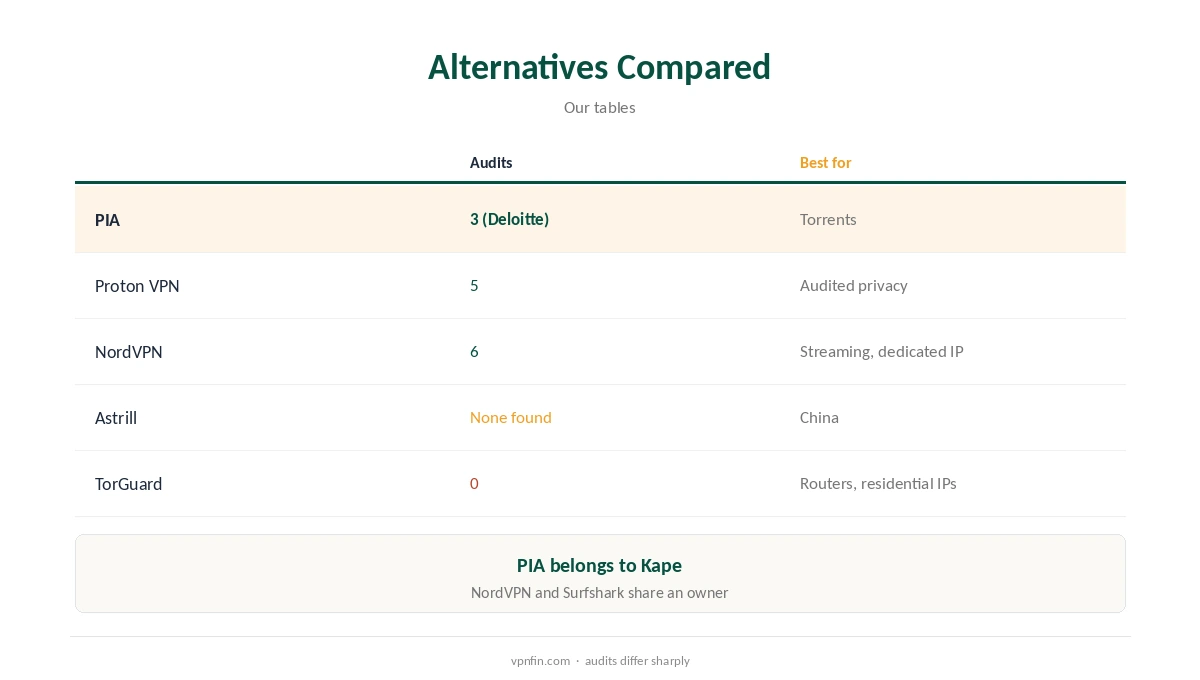Click Proton VPN's audit count 5
The height and width of the screenshot is (680, 1200).
tap(474, 285)
